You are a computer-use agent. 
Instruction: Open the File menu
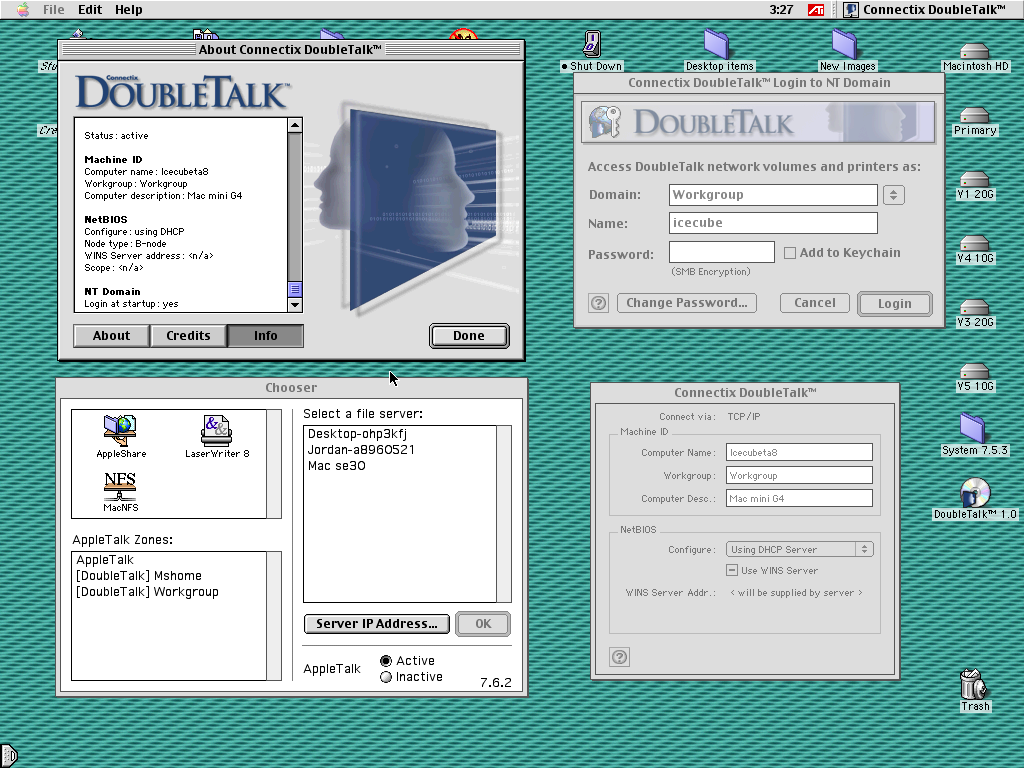[x=54, y=9]
